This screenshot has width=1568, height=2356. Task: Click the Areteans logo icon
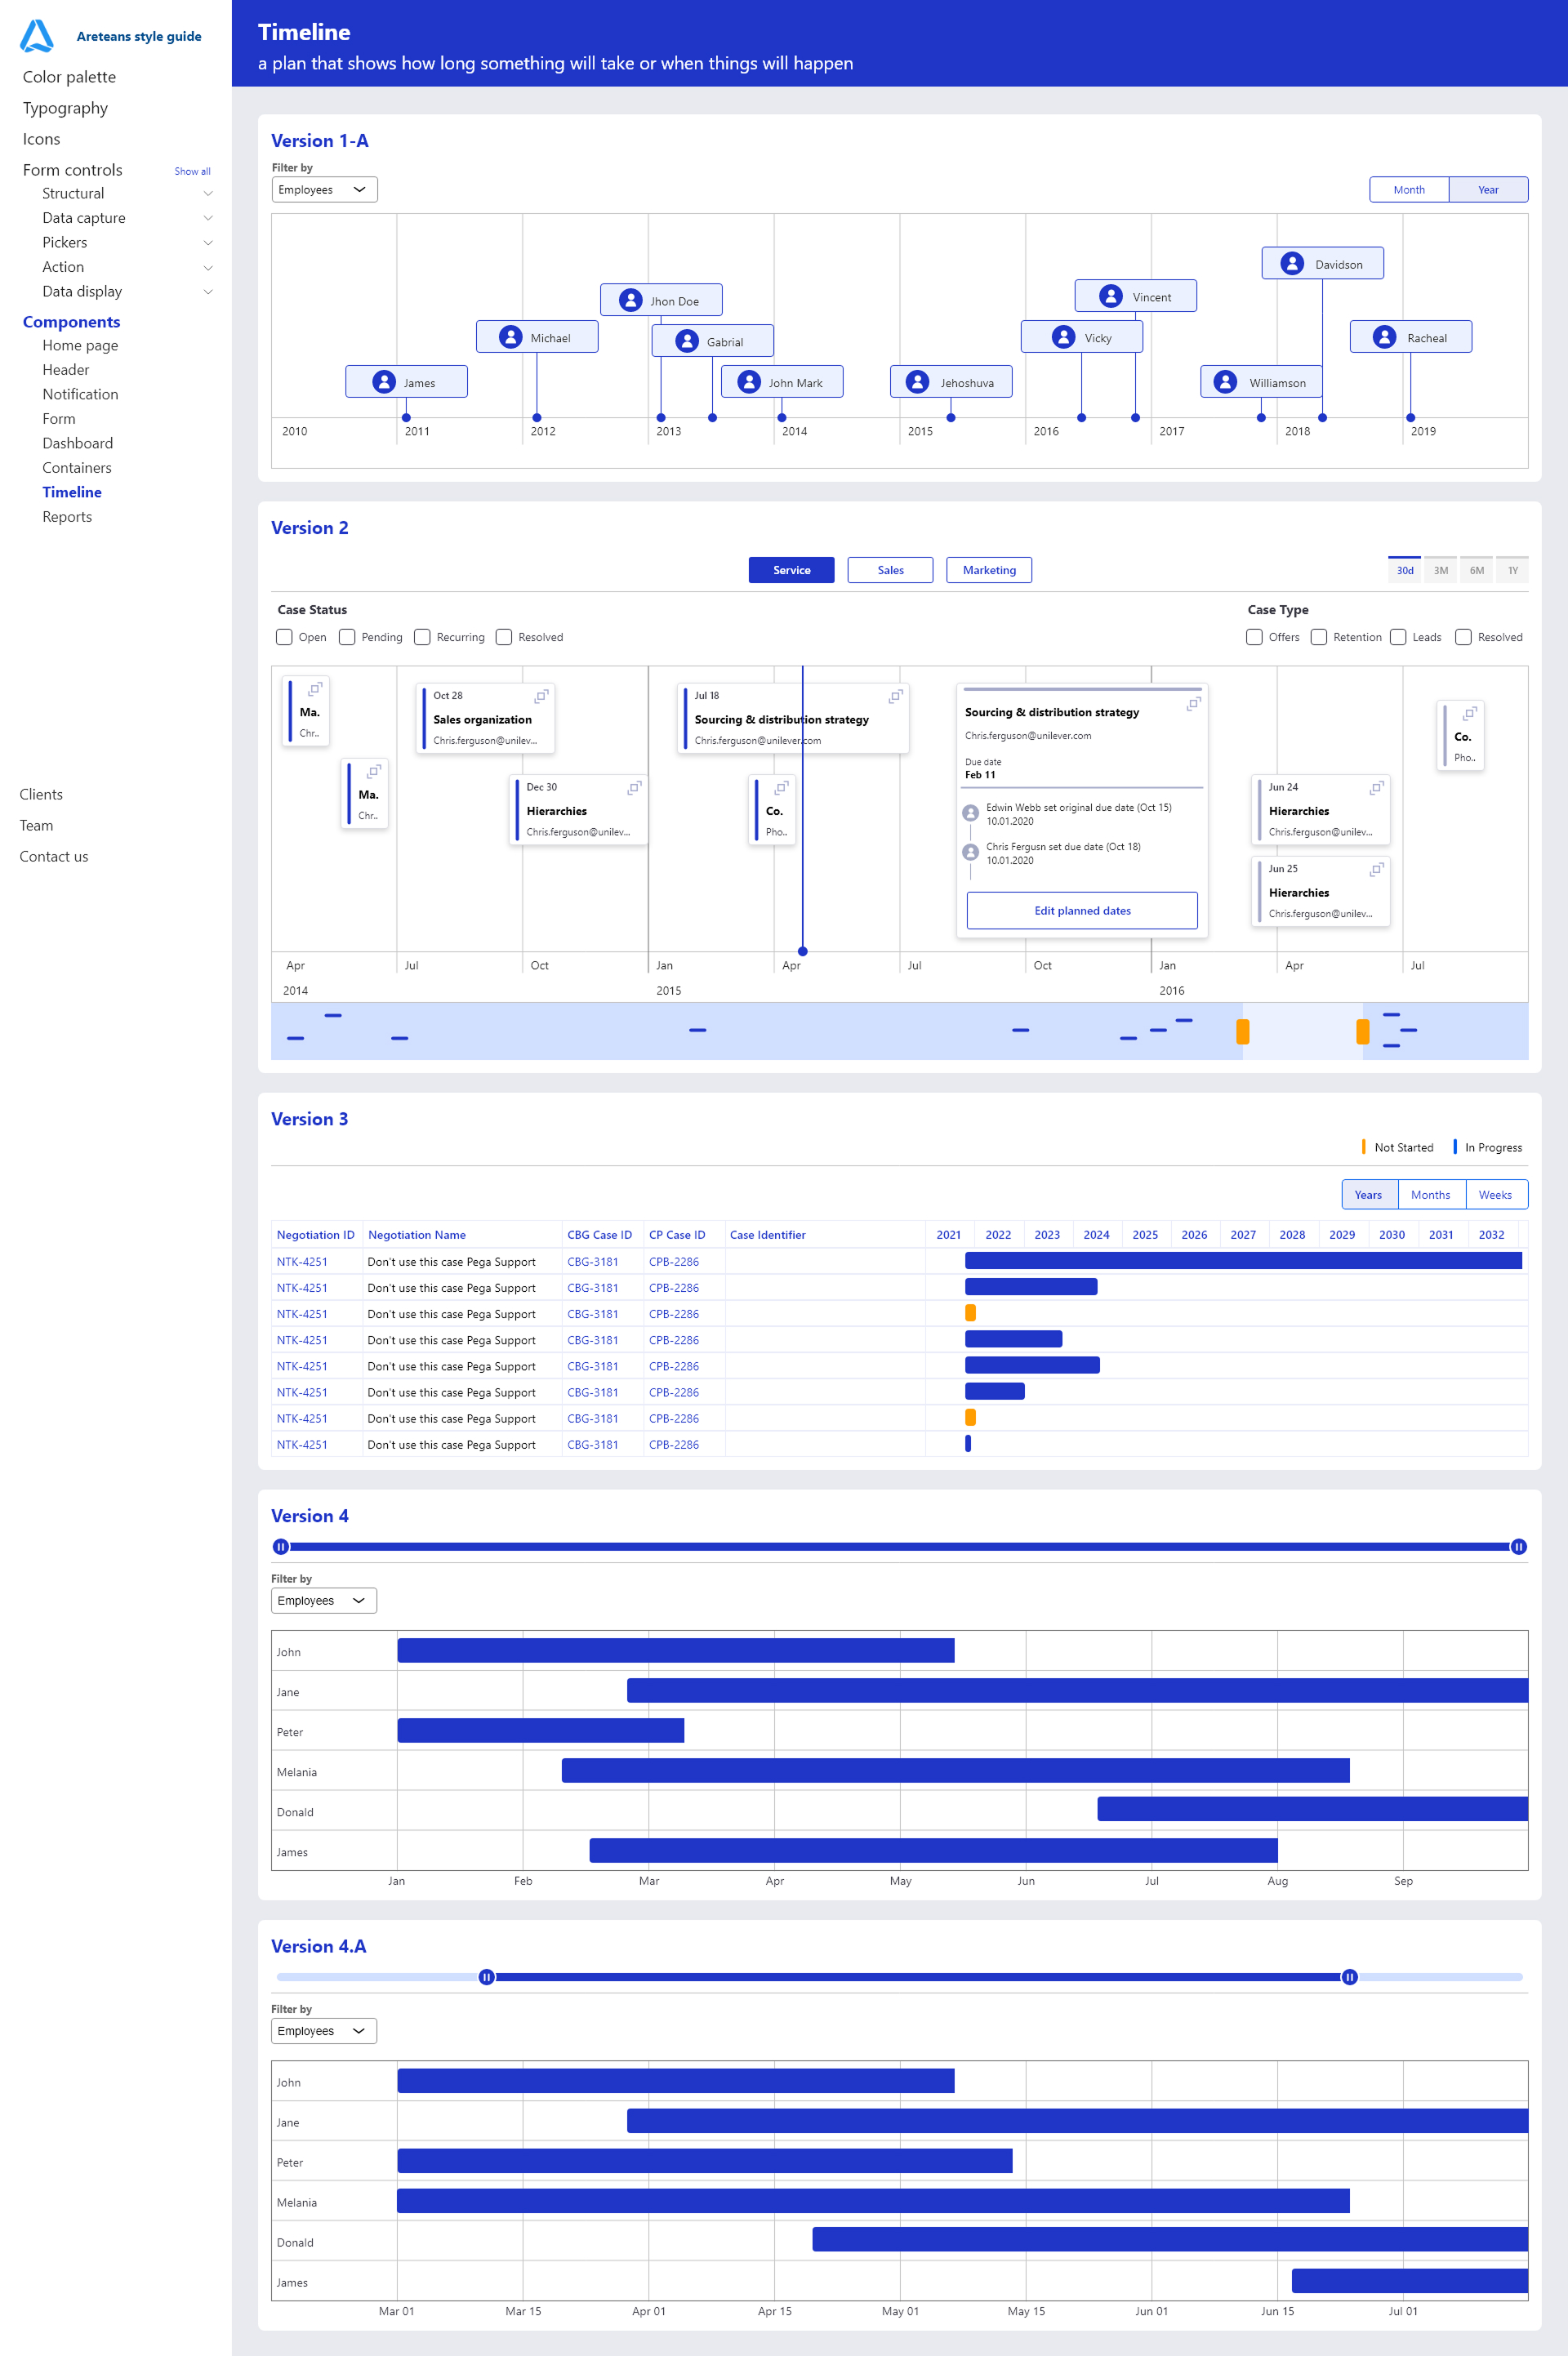click(37, 36)
